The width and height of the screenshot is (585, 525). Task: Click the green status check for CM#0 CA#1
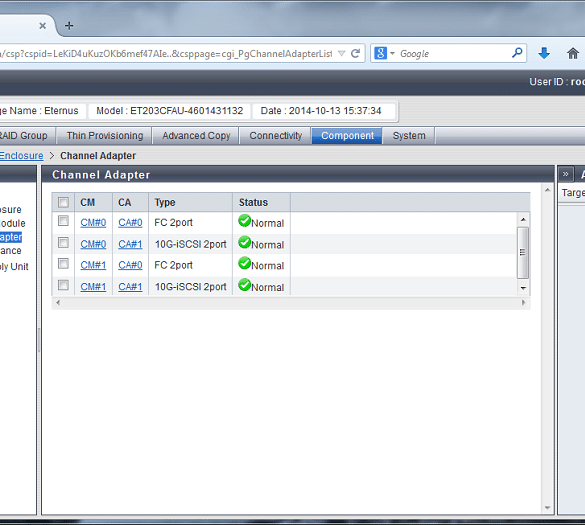click(244, 243)
